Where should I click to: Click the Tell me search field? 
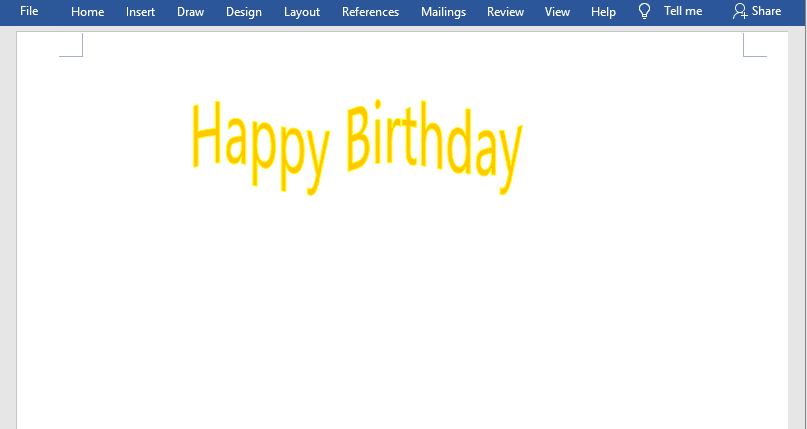(683, 11)
